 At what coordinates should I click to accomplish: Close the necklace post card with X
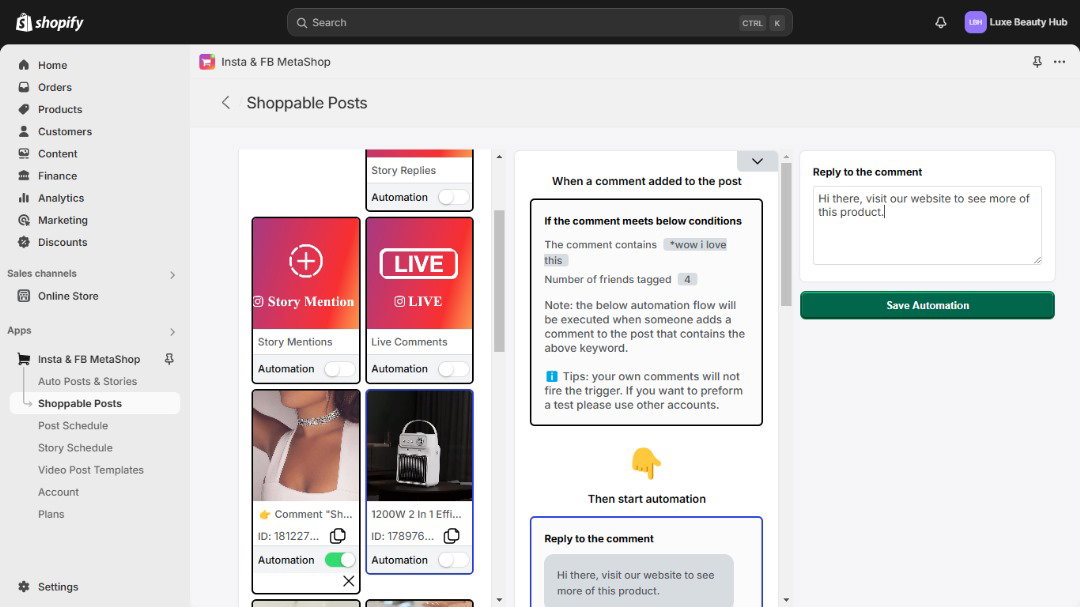coord(349,581)
